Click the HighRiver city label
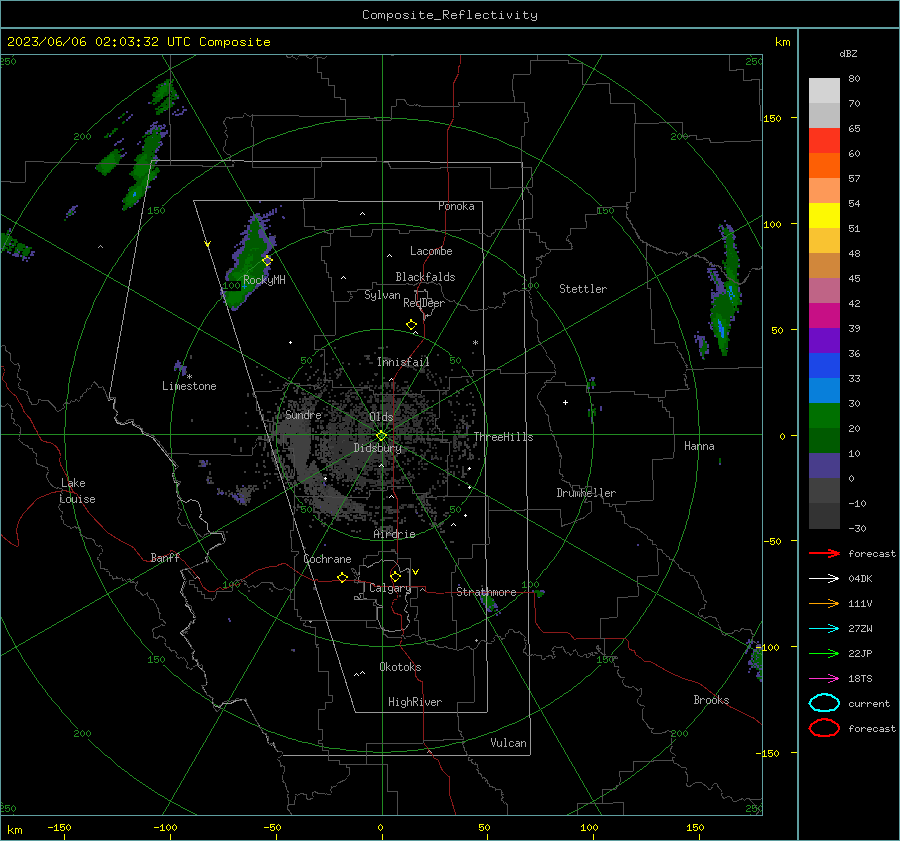 tap(414, 702)
